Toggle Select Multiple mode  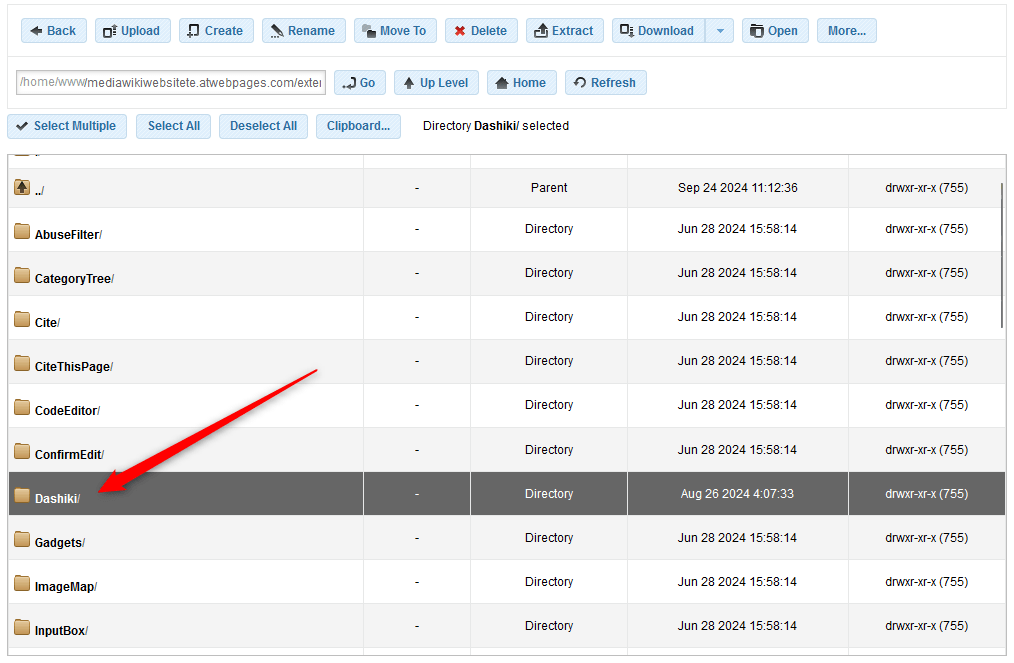tap(66, 126)
